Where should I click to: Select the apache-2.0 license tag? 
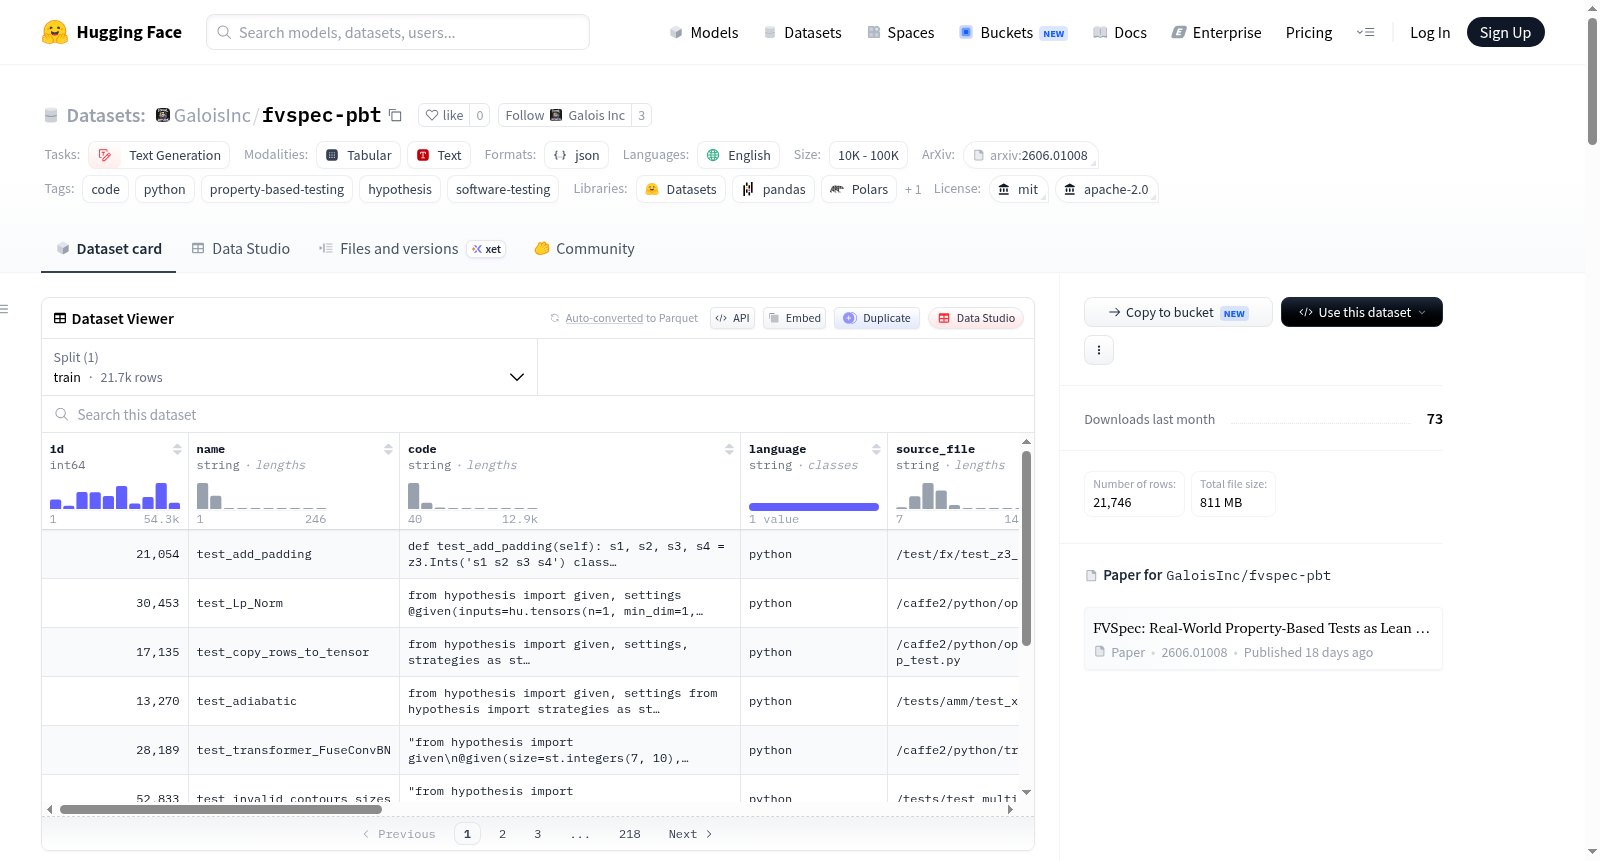click(1106, 189)
